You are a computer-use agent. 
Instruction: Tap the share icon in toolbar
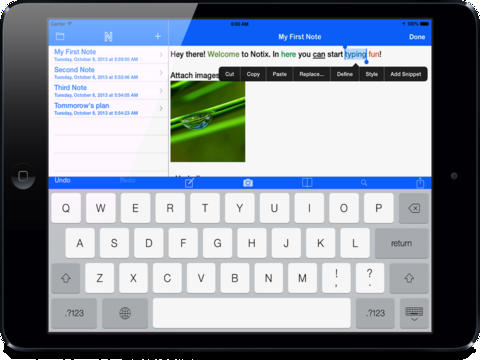420,183
